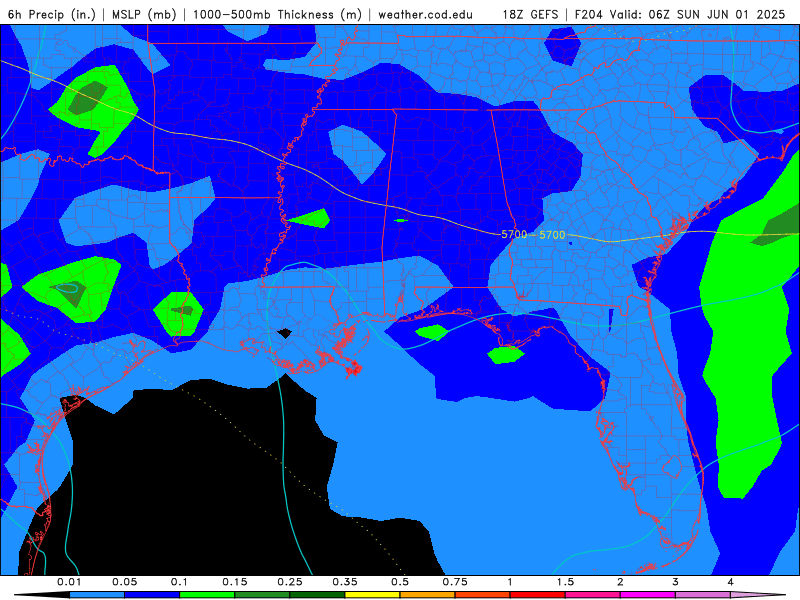Click the legend value 2
Screen dimensions: 800x600
tap(620, 582)
